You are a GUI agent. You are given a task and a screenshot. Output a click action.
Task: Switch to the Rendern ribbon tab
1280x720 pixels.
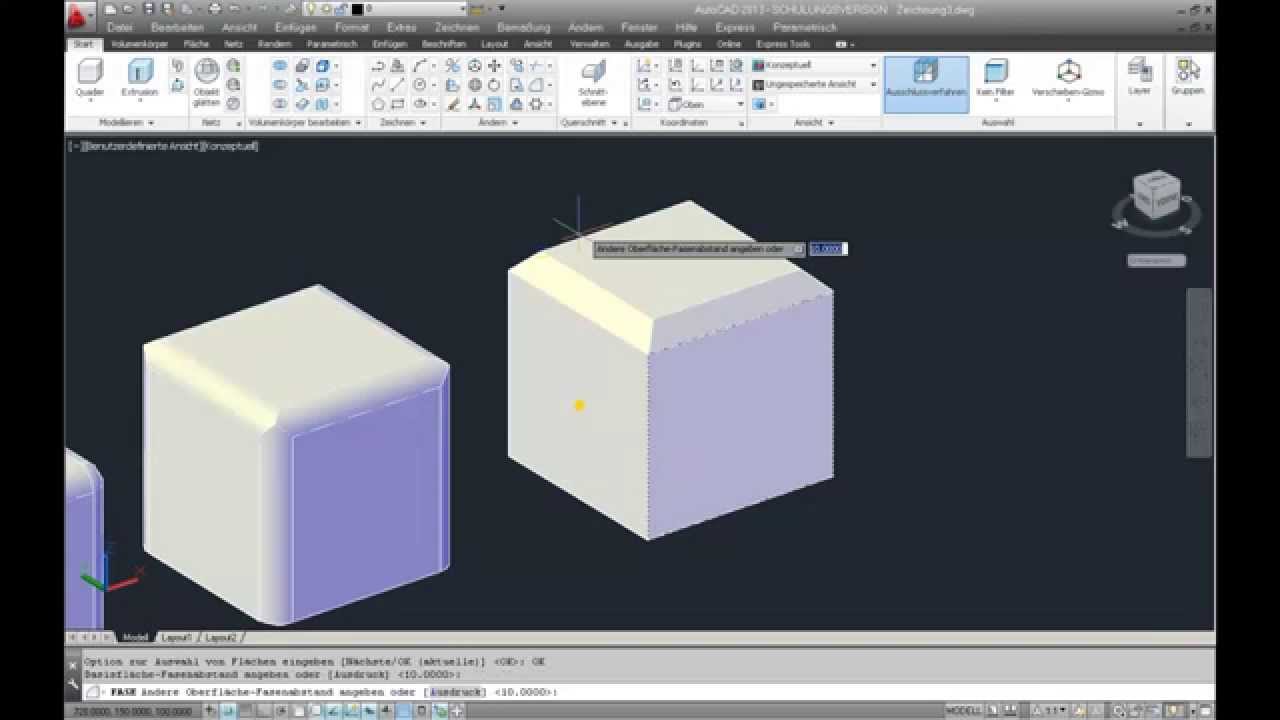(x=274, y=44)
